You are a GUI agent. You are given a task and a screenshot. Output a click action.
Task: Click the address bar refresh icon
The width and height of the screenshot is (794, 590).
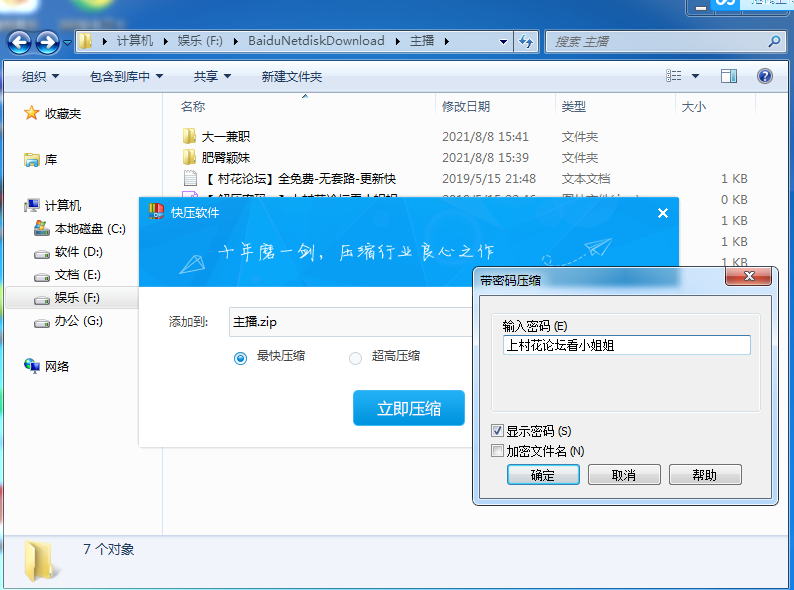pyautogui.click(x=527, y=42)
